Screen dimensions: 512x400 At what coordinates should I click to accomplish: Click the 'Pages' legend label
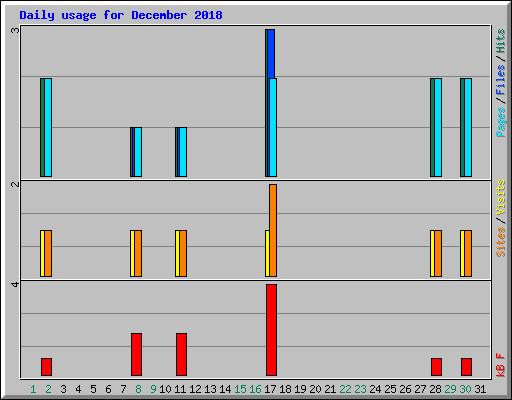[500, 122]
